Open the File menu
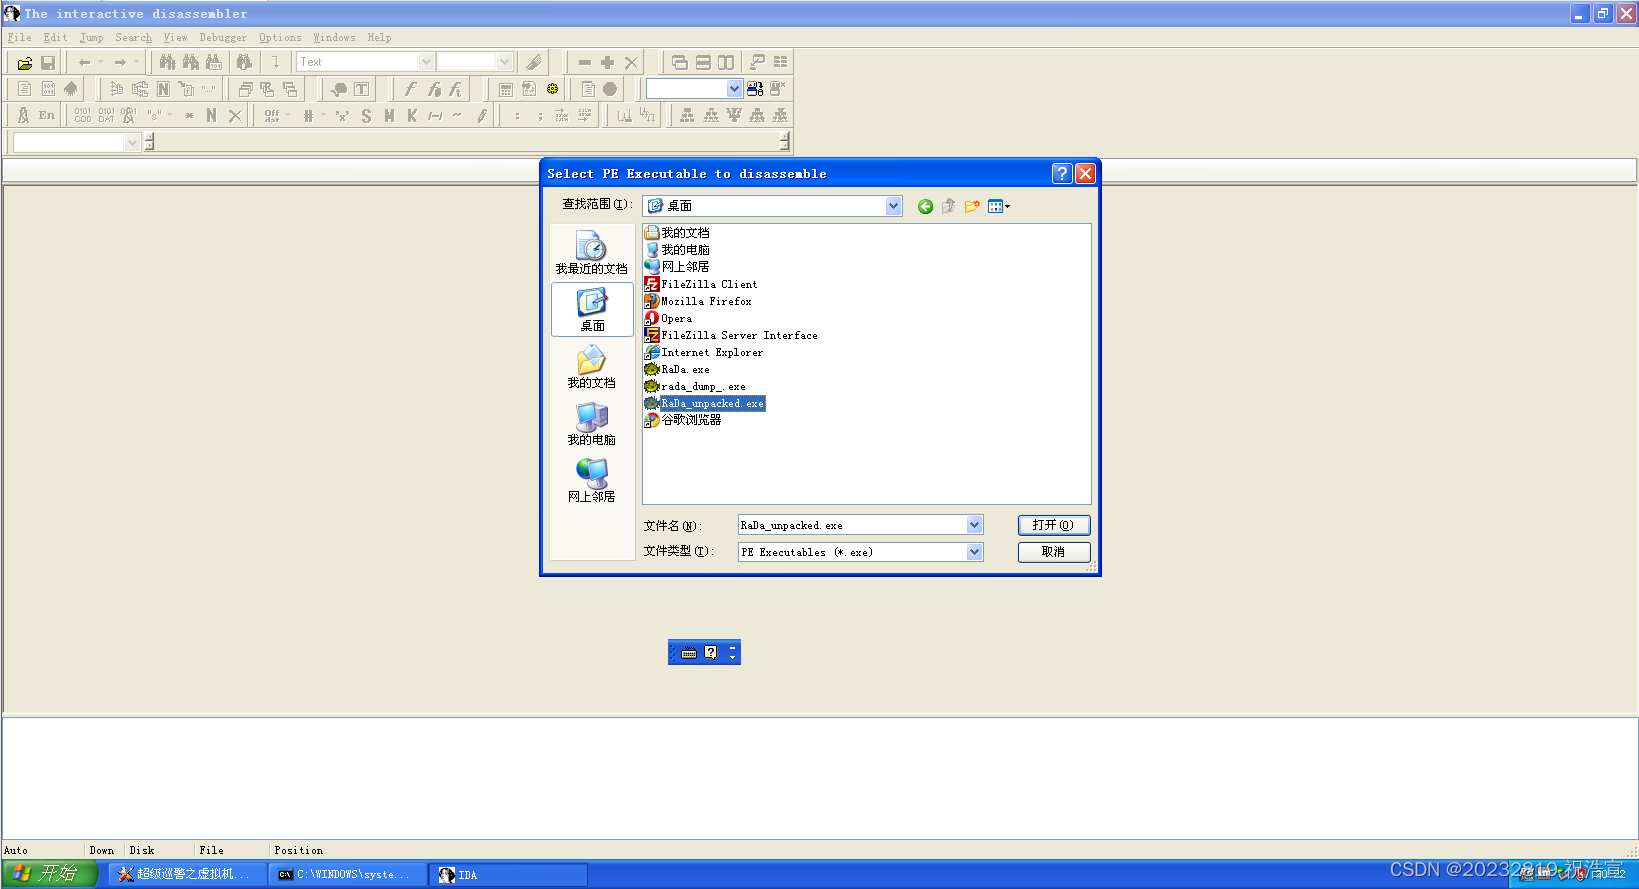Image resolution: width=1639 pixels, height=889 pixels. coord(19,38)
